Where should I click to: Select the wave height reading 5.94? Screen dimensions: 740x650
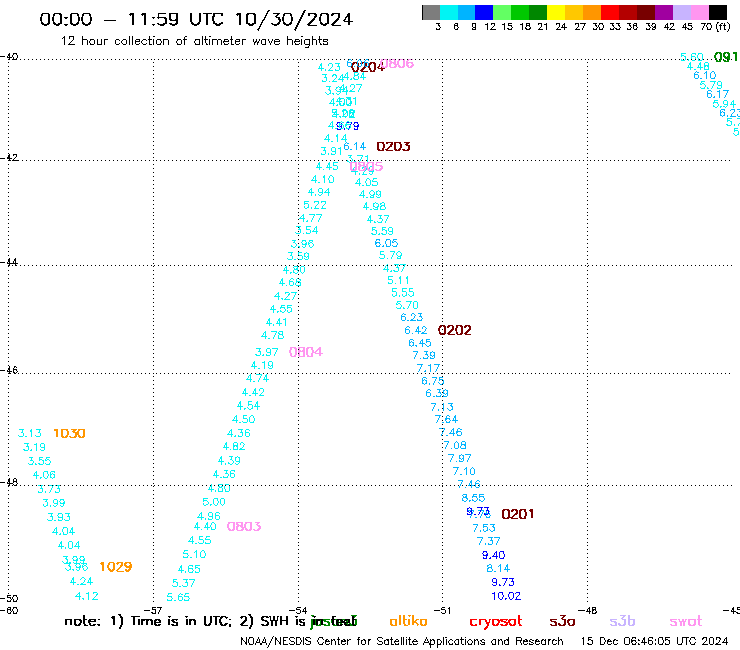[724, 104]
